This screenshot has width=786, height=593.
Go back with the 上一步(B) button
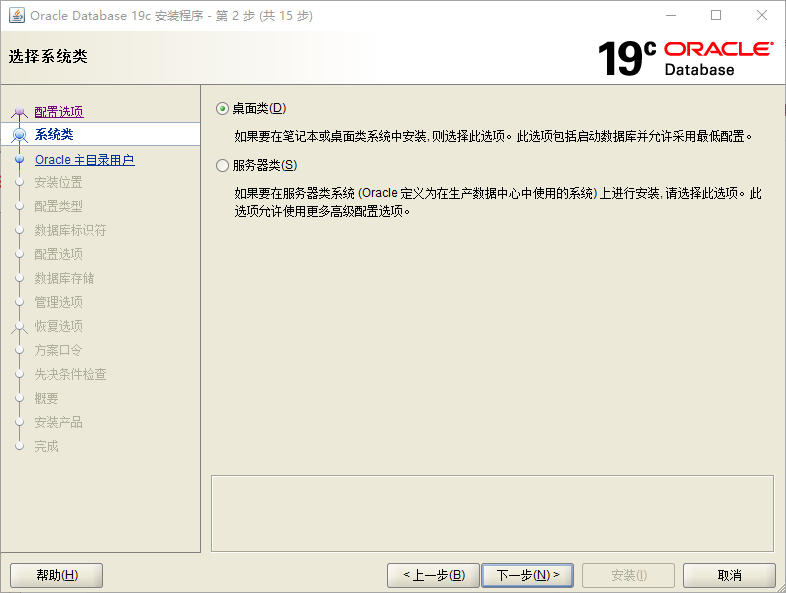tap(433, 575)
